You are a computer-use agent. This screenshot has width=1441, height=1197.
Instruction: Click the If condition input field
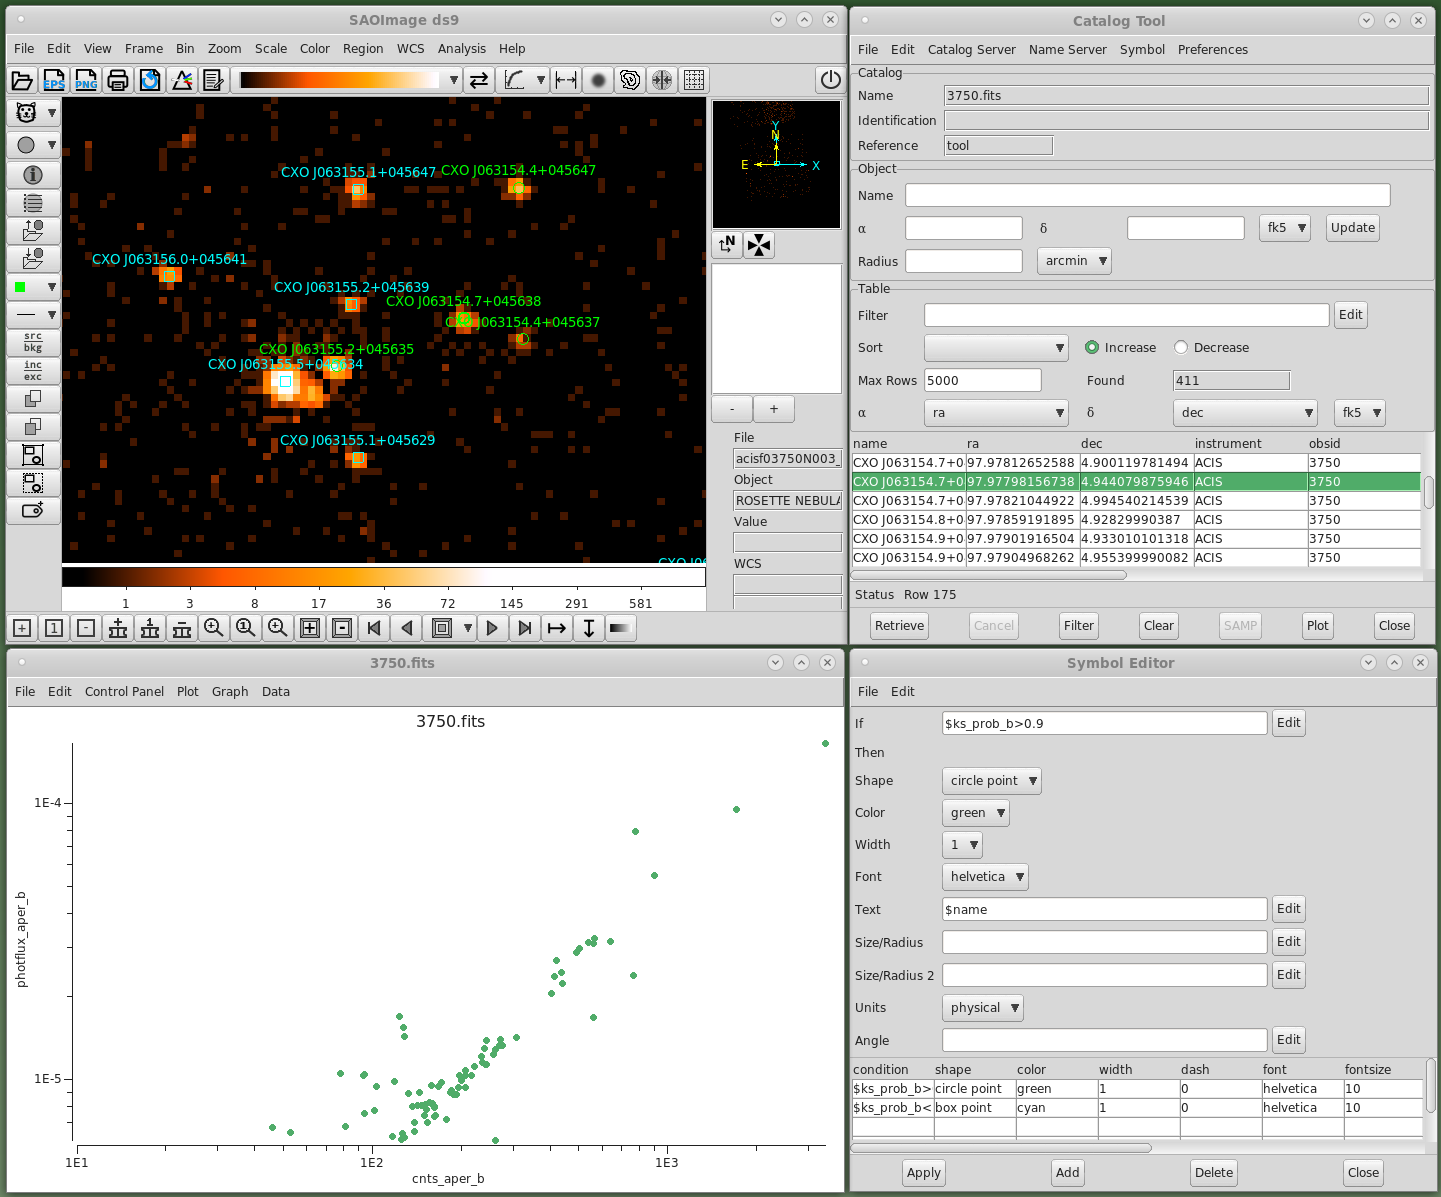pos(1104,723)
